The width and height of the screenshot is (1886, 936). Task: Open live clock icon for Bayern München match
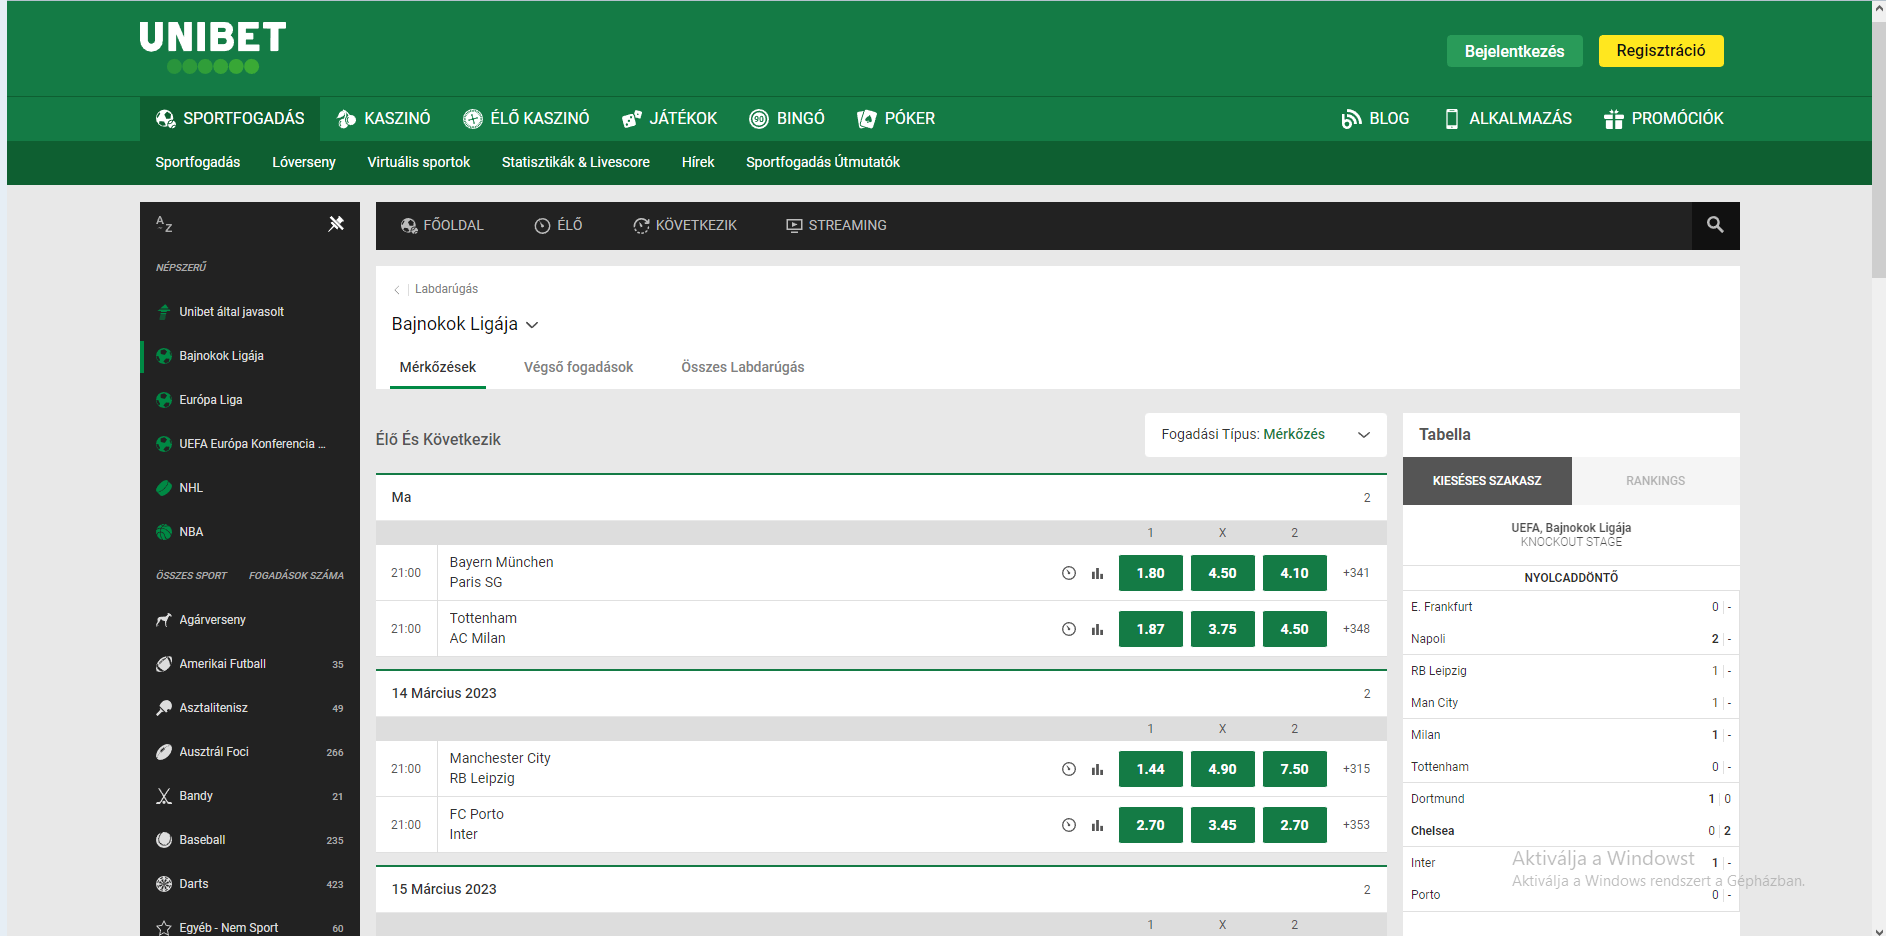[1068, 573]
